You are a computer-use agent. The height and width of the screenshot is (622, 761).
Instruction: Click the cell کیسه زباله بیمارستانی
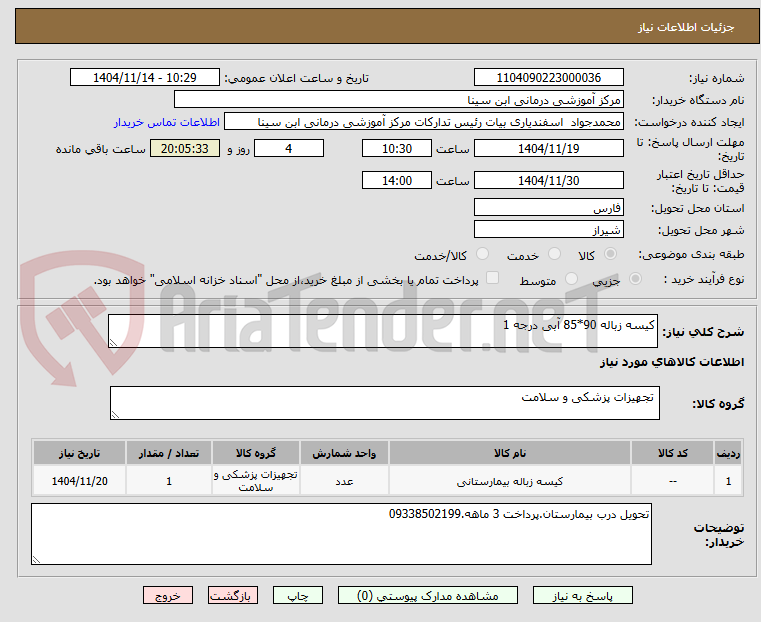click(510, 481)
